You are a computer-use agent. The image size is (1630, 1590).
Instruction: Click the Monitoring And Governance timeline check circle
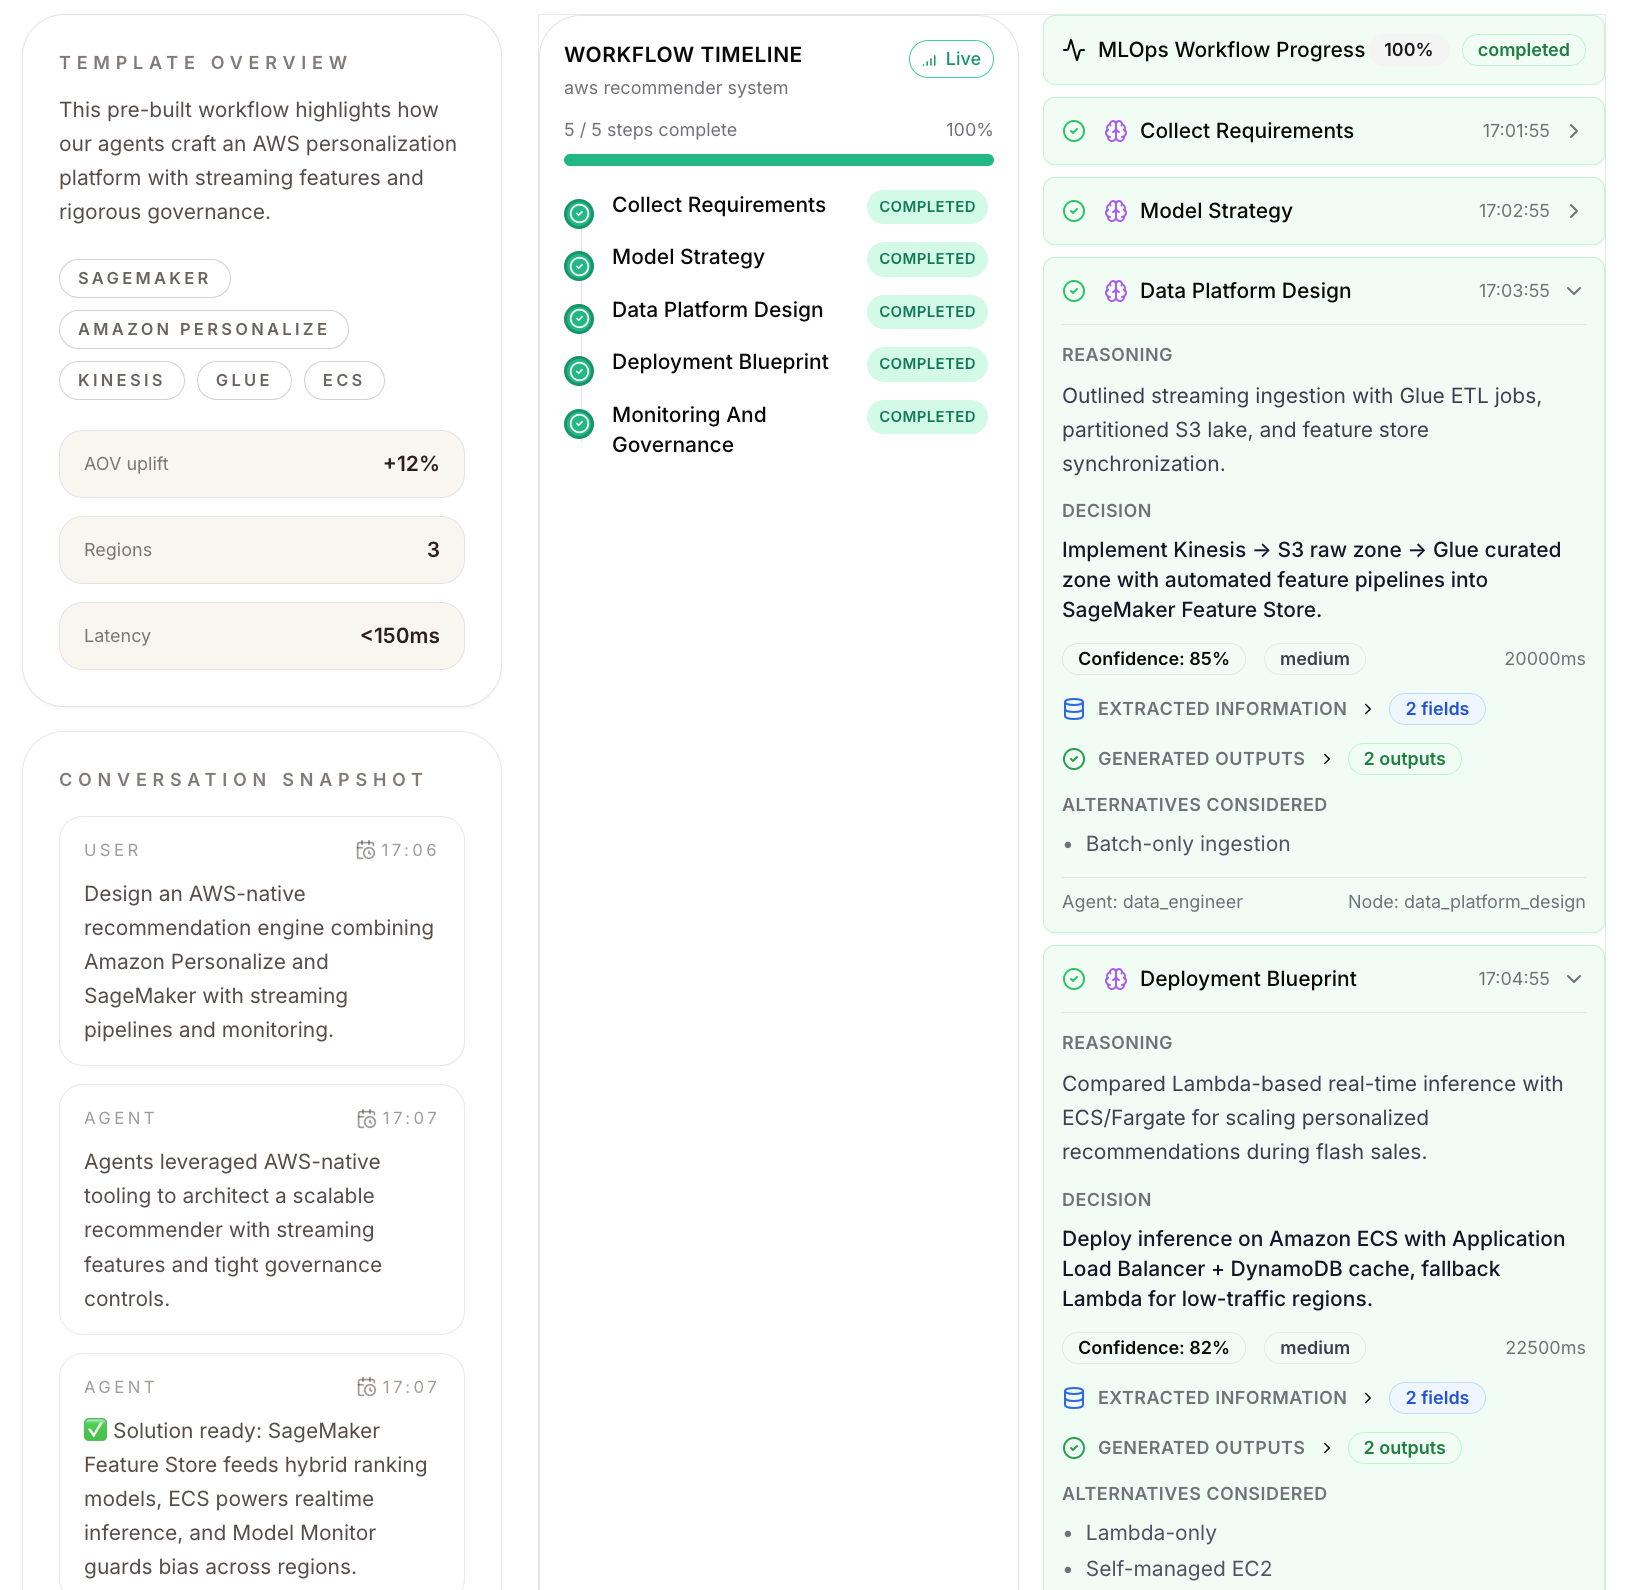click(x=579, y=424)
